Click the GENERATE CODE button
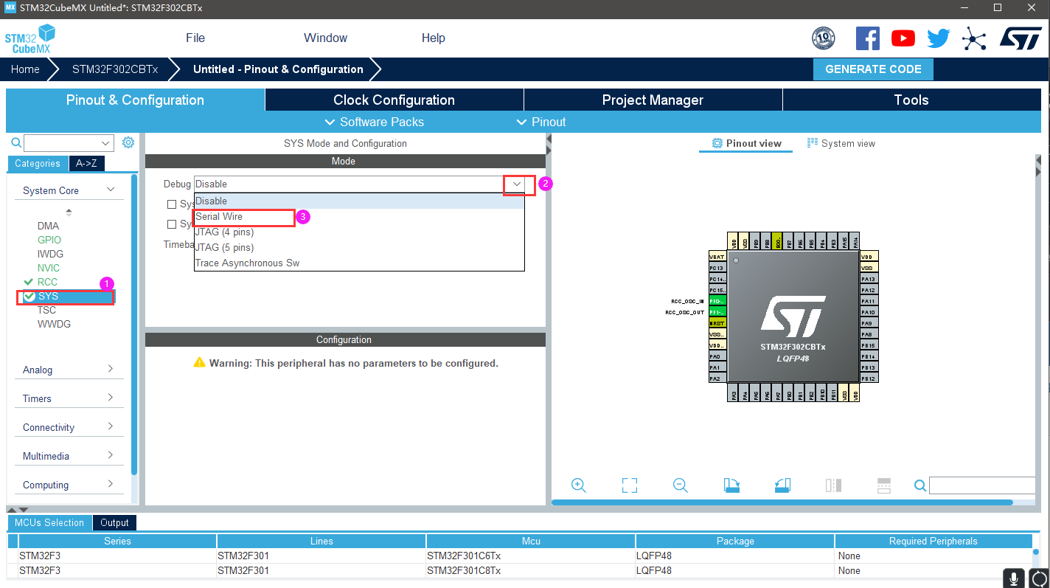Screen dimensions: 1050x588 (873, 69)
